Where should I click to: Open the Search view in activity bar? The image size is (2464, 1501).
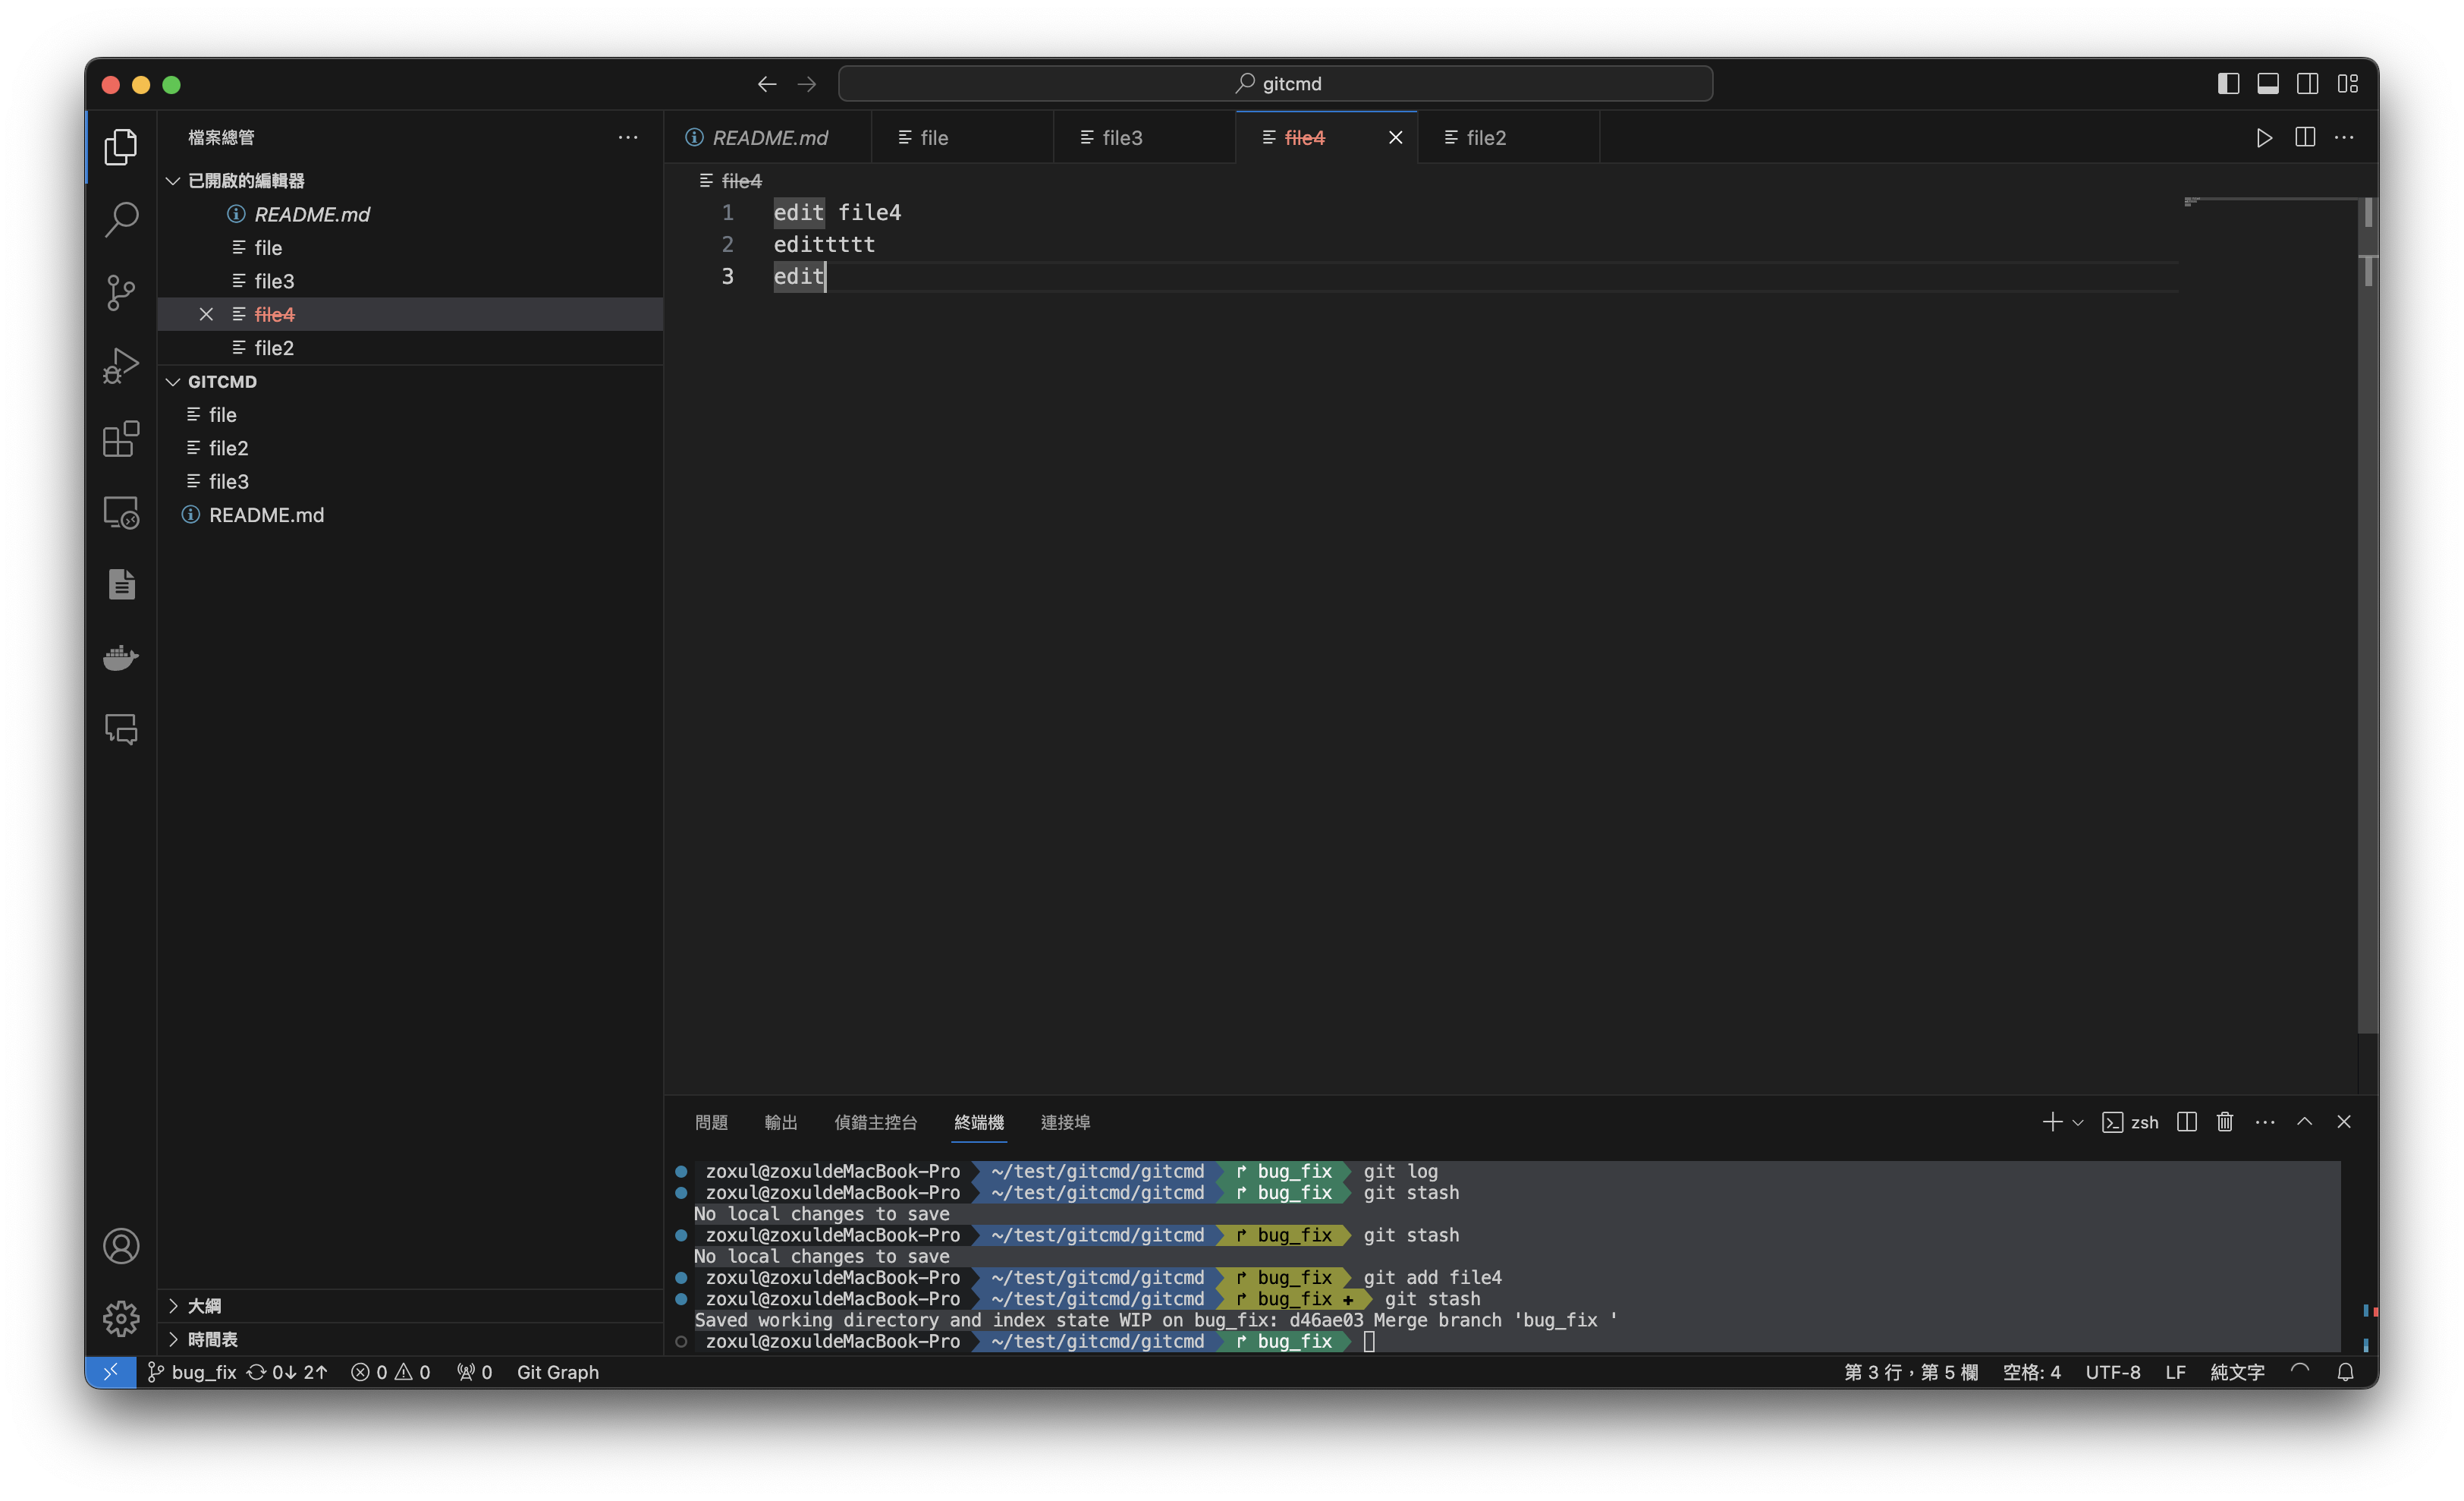click(120, 219)
